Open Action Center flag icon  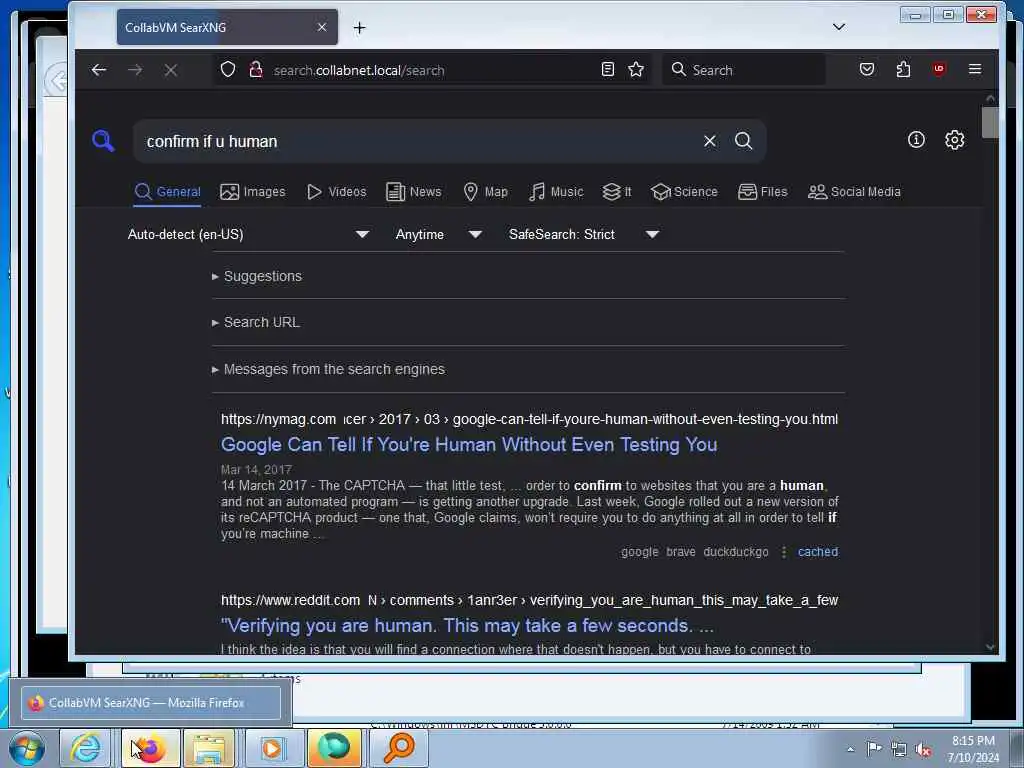tap(873, 748)
